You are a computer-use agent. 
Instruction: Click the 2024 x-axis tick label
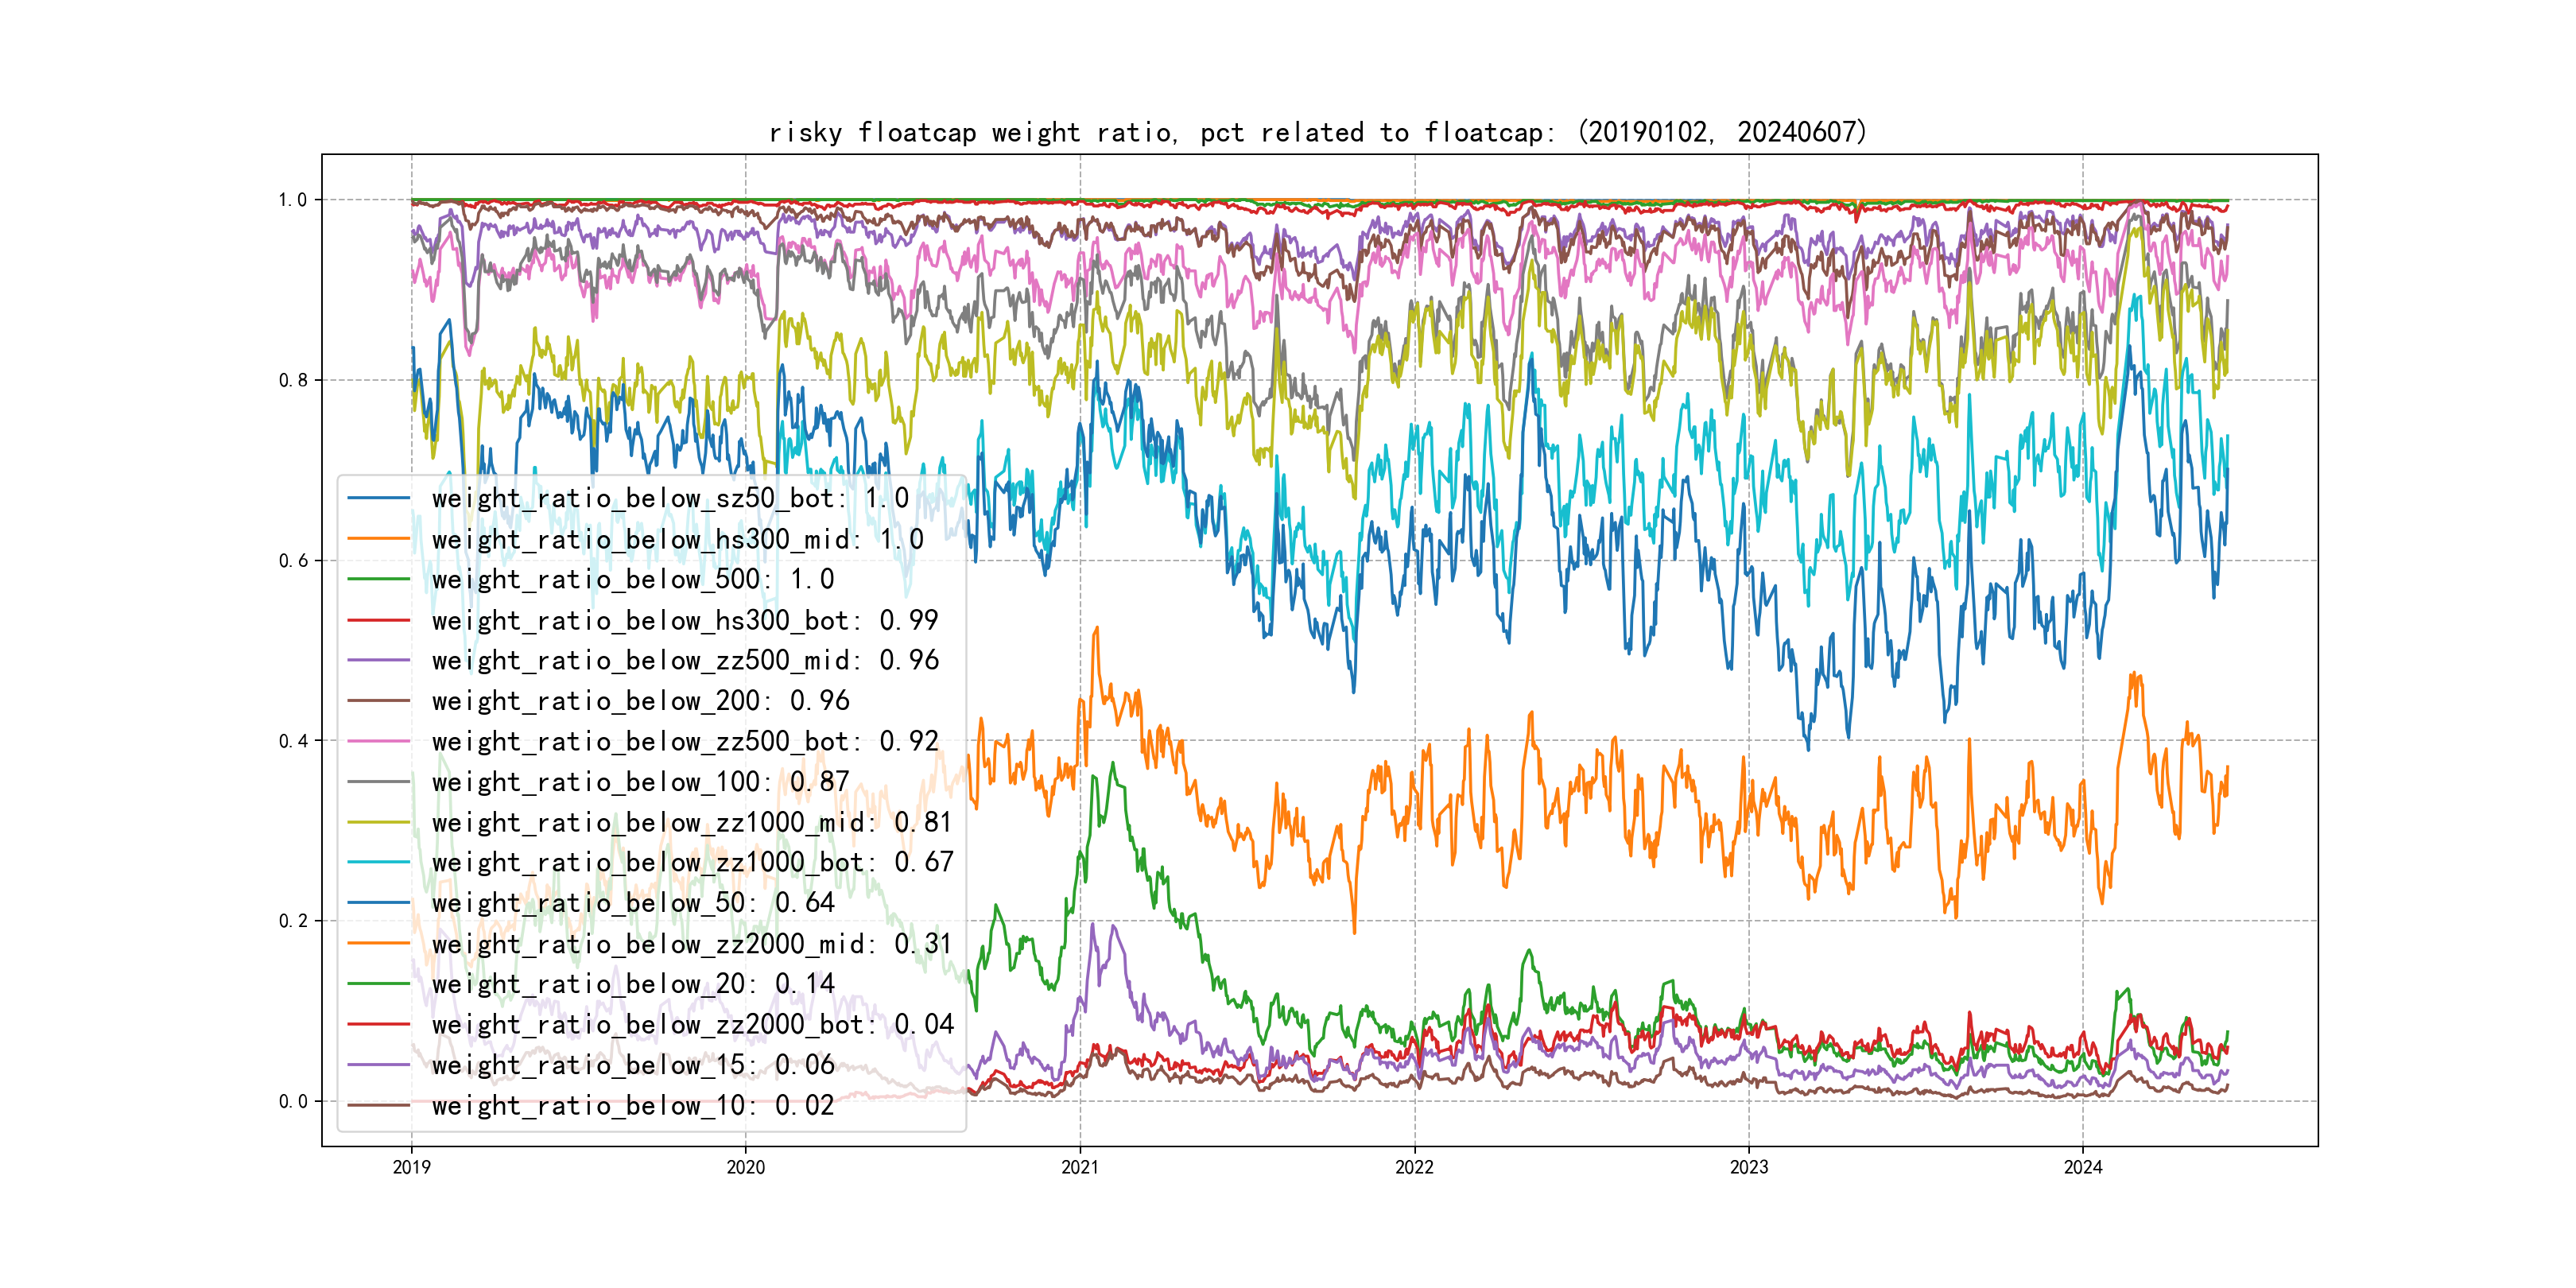coord(2082,1167)
